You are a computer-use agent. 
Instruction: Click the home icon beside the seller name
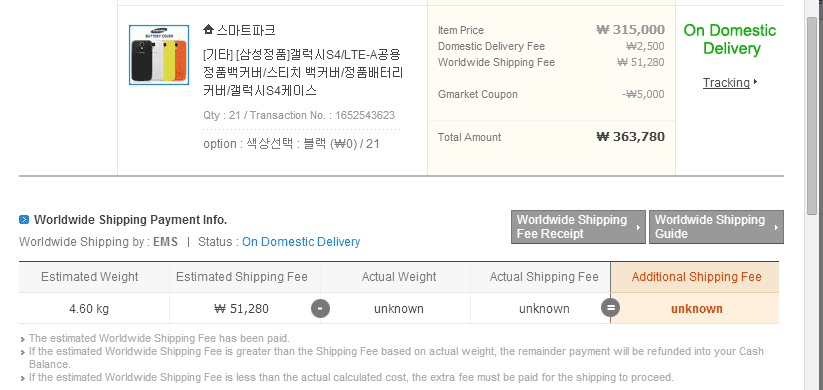[208, 29]
